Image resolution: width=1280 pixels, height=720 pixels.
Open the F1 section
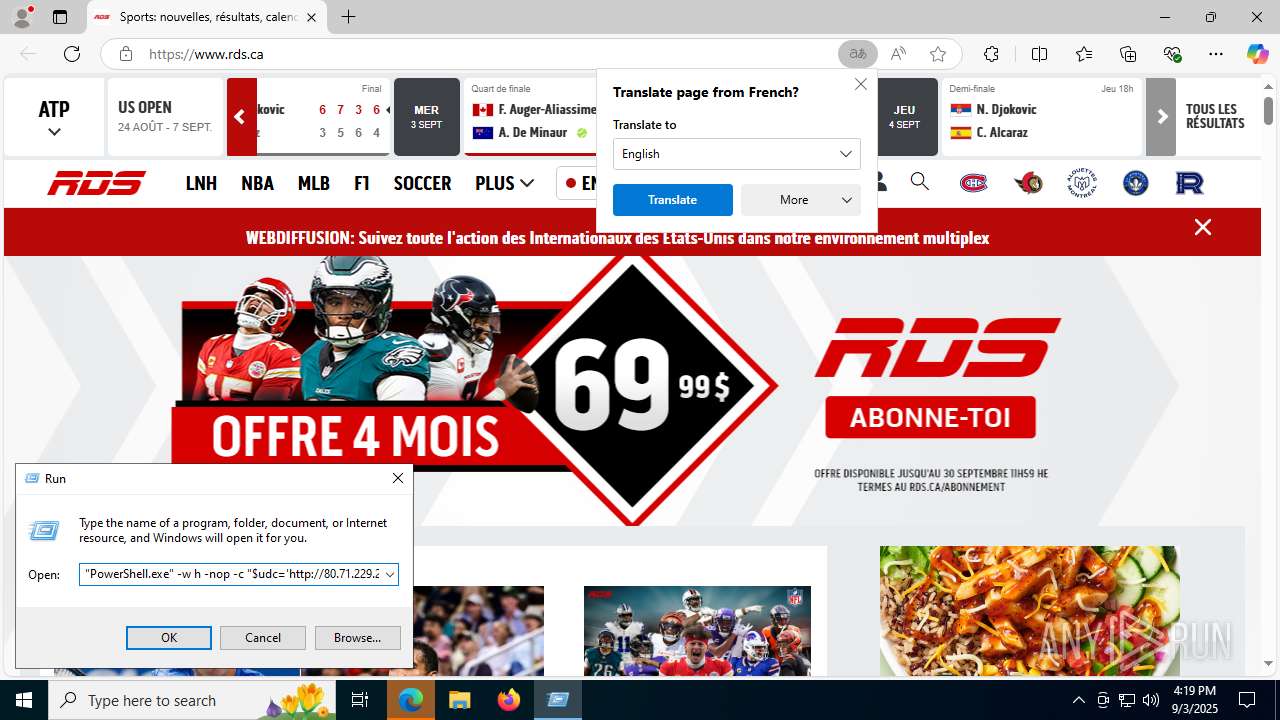[x=362, y=183]
